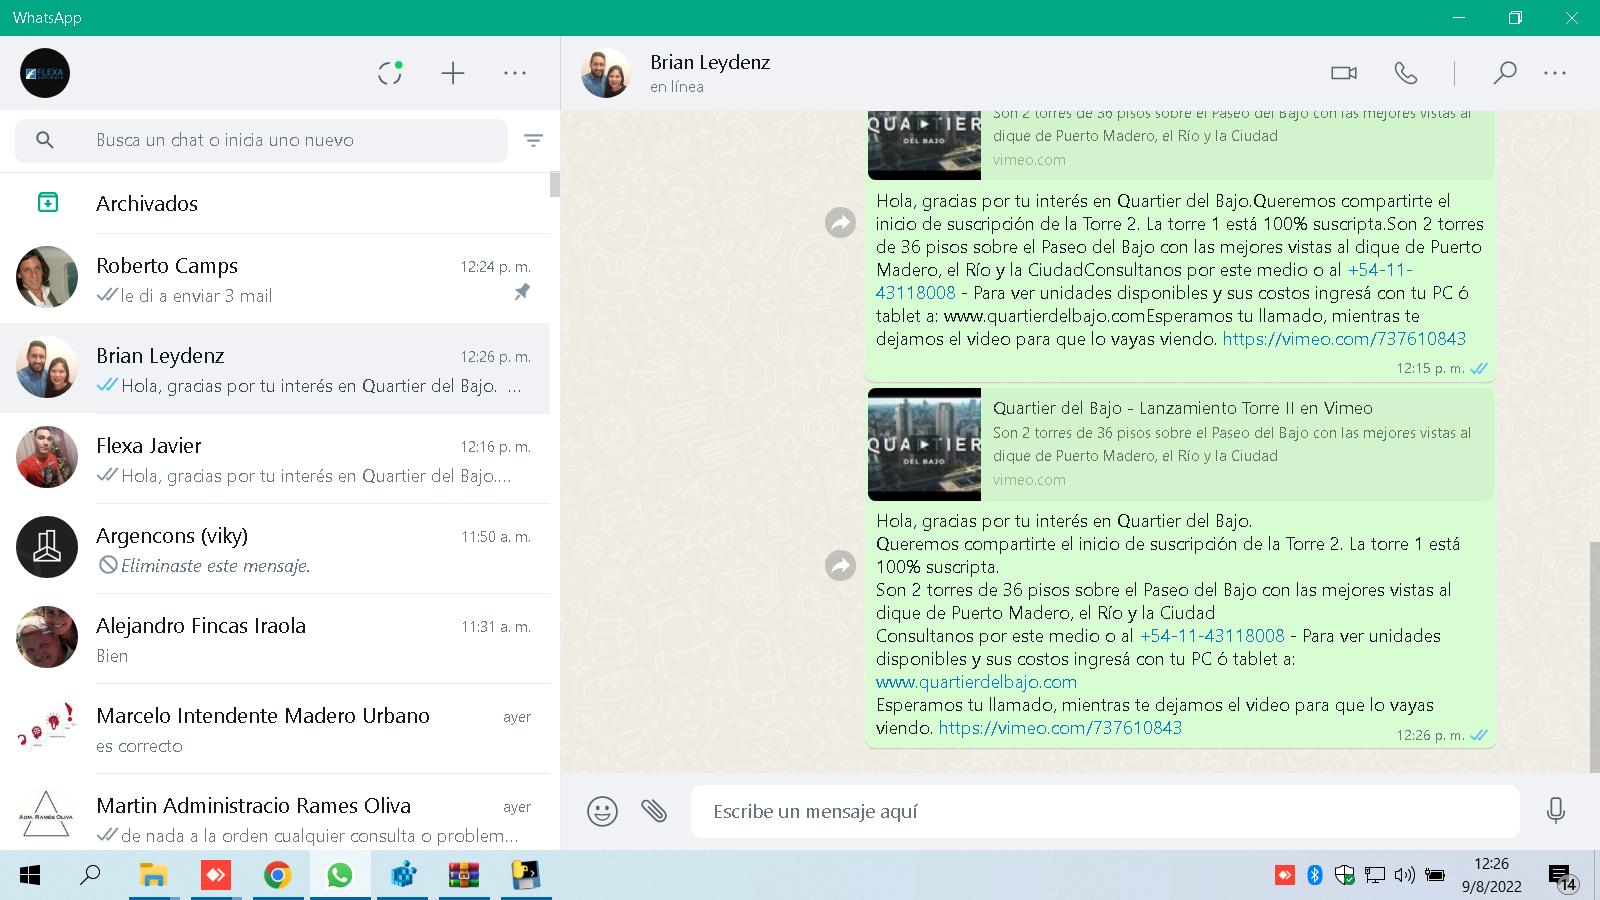Open the Roberto Camps chat

pyautogui.click(x=275, y=279)
